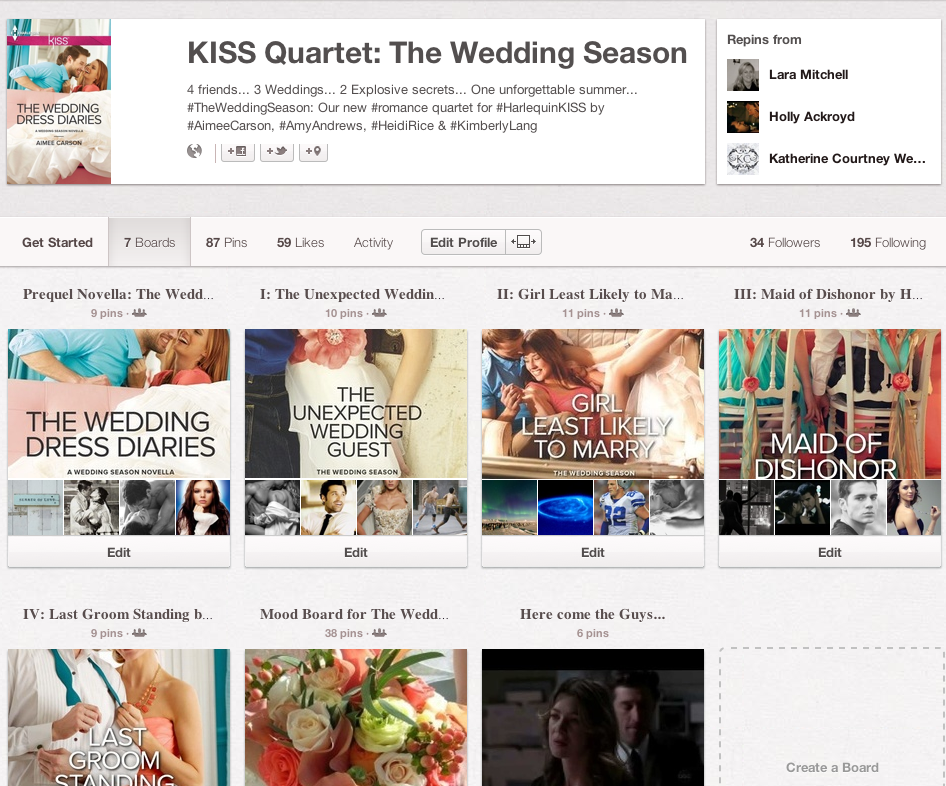Click the Edit Profile button
Screen dimensions: 946x786
pos(463,242)
